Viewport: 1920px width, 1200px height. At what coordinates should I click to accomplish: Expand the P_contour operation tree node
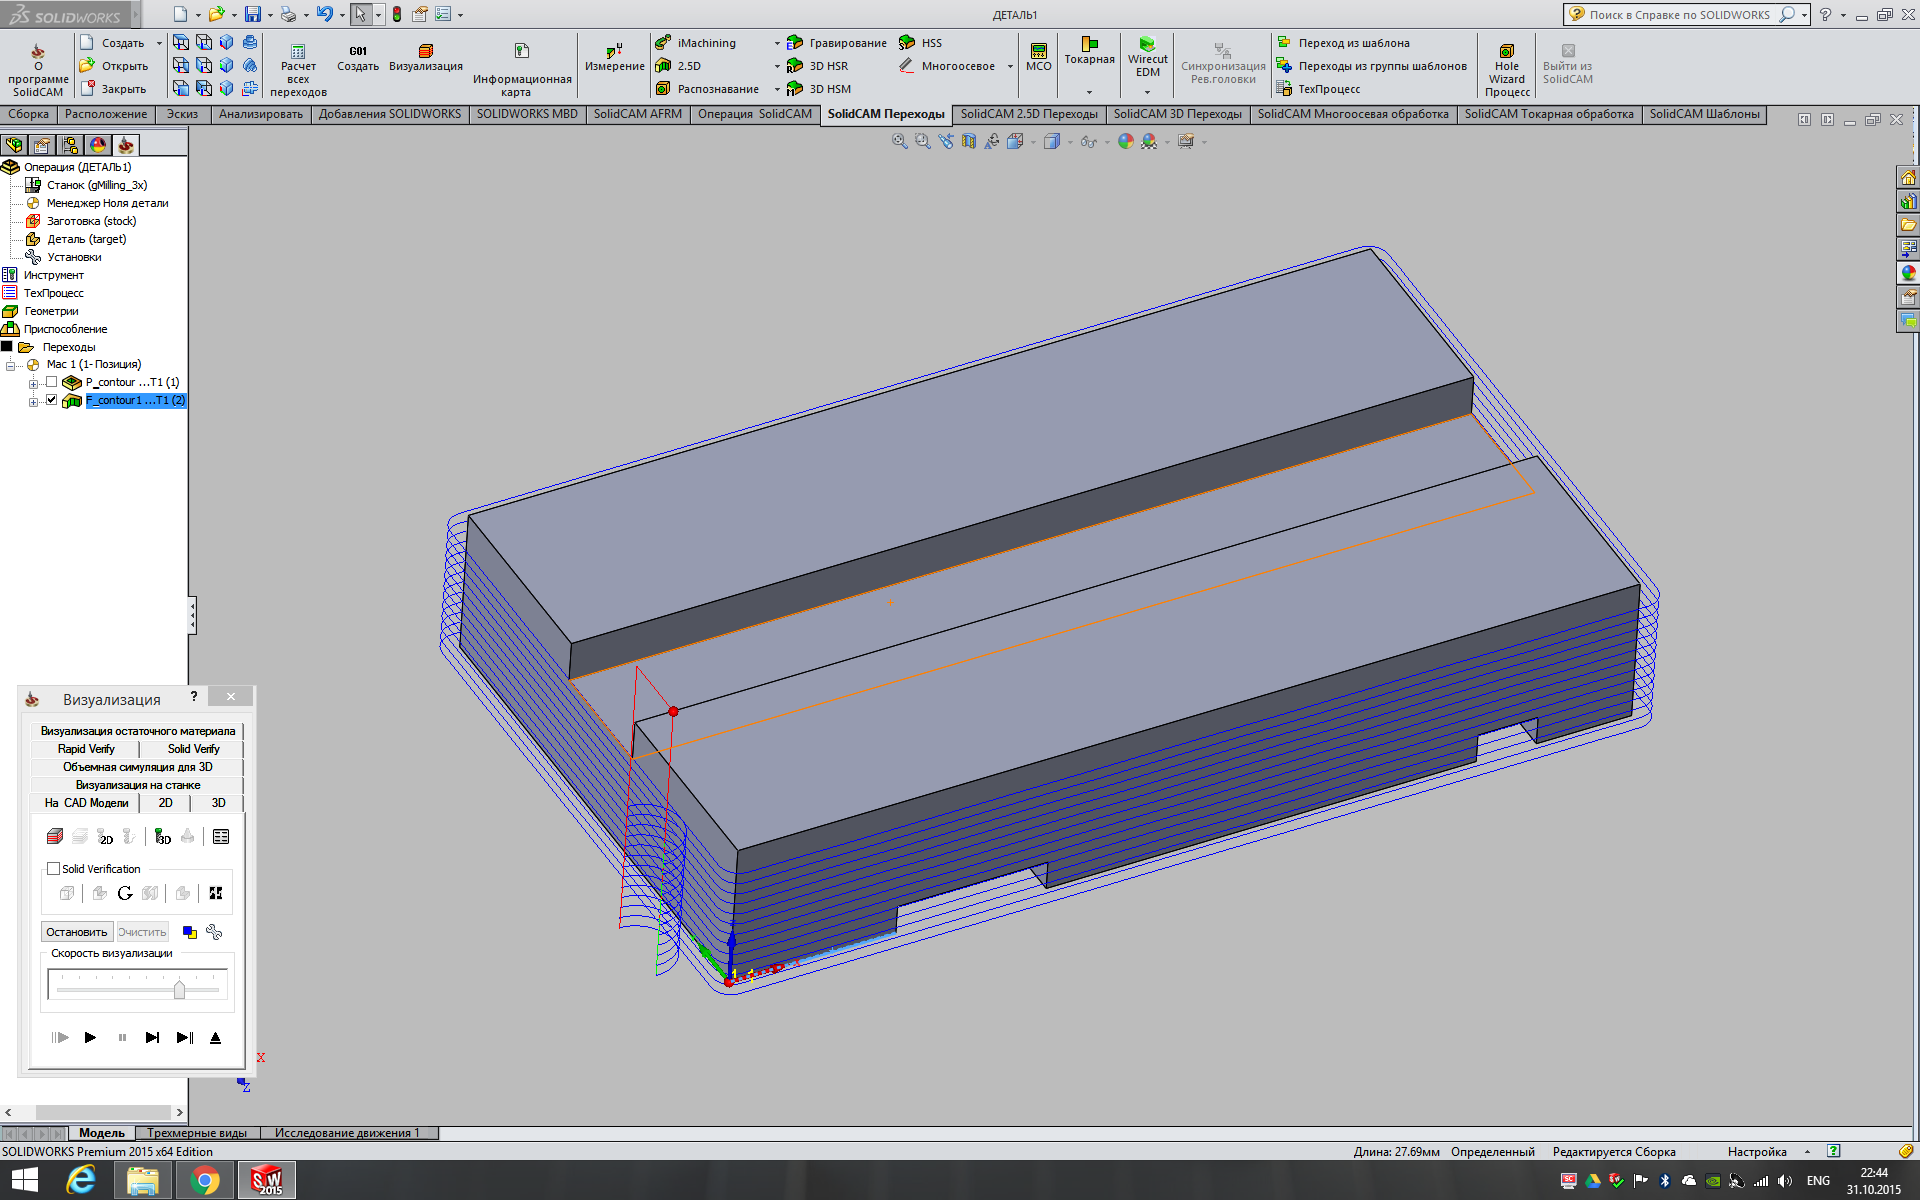click(x=33, y=383)
